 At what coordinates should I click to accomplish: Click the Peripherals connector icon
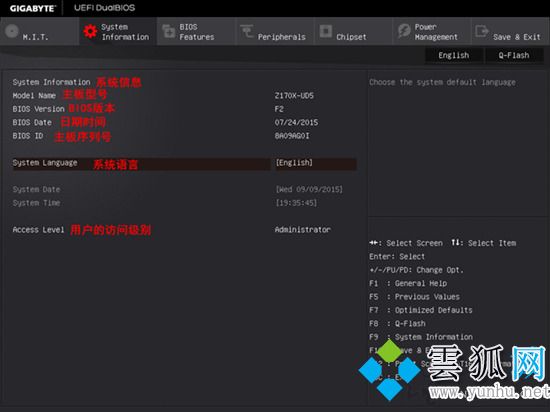click(x=247, y=31)
